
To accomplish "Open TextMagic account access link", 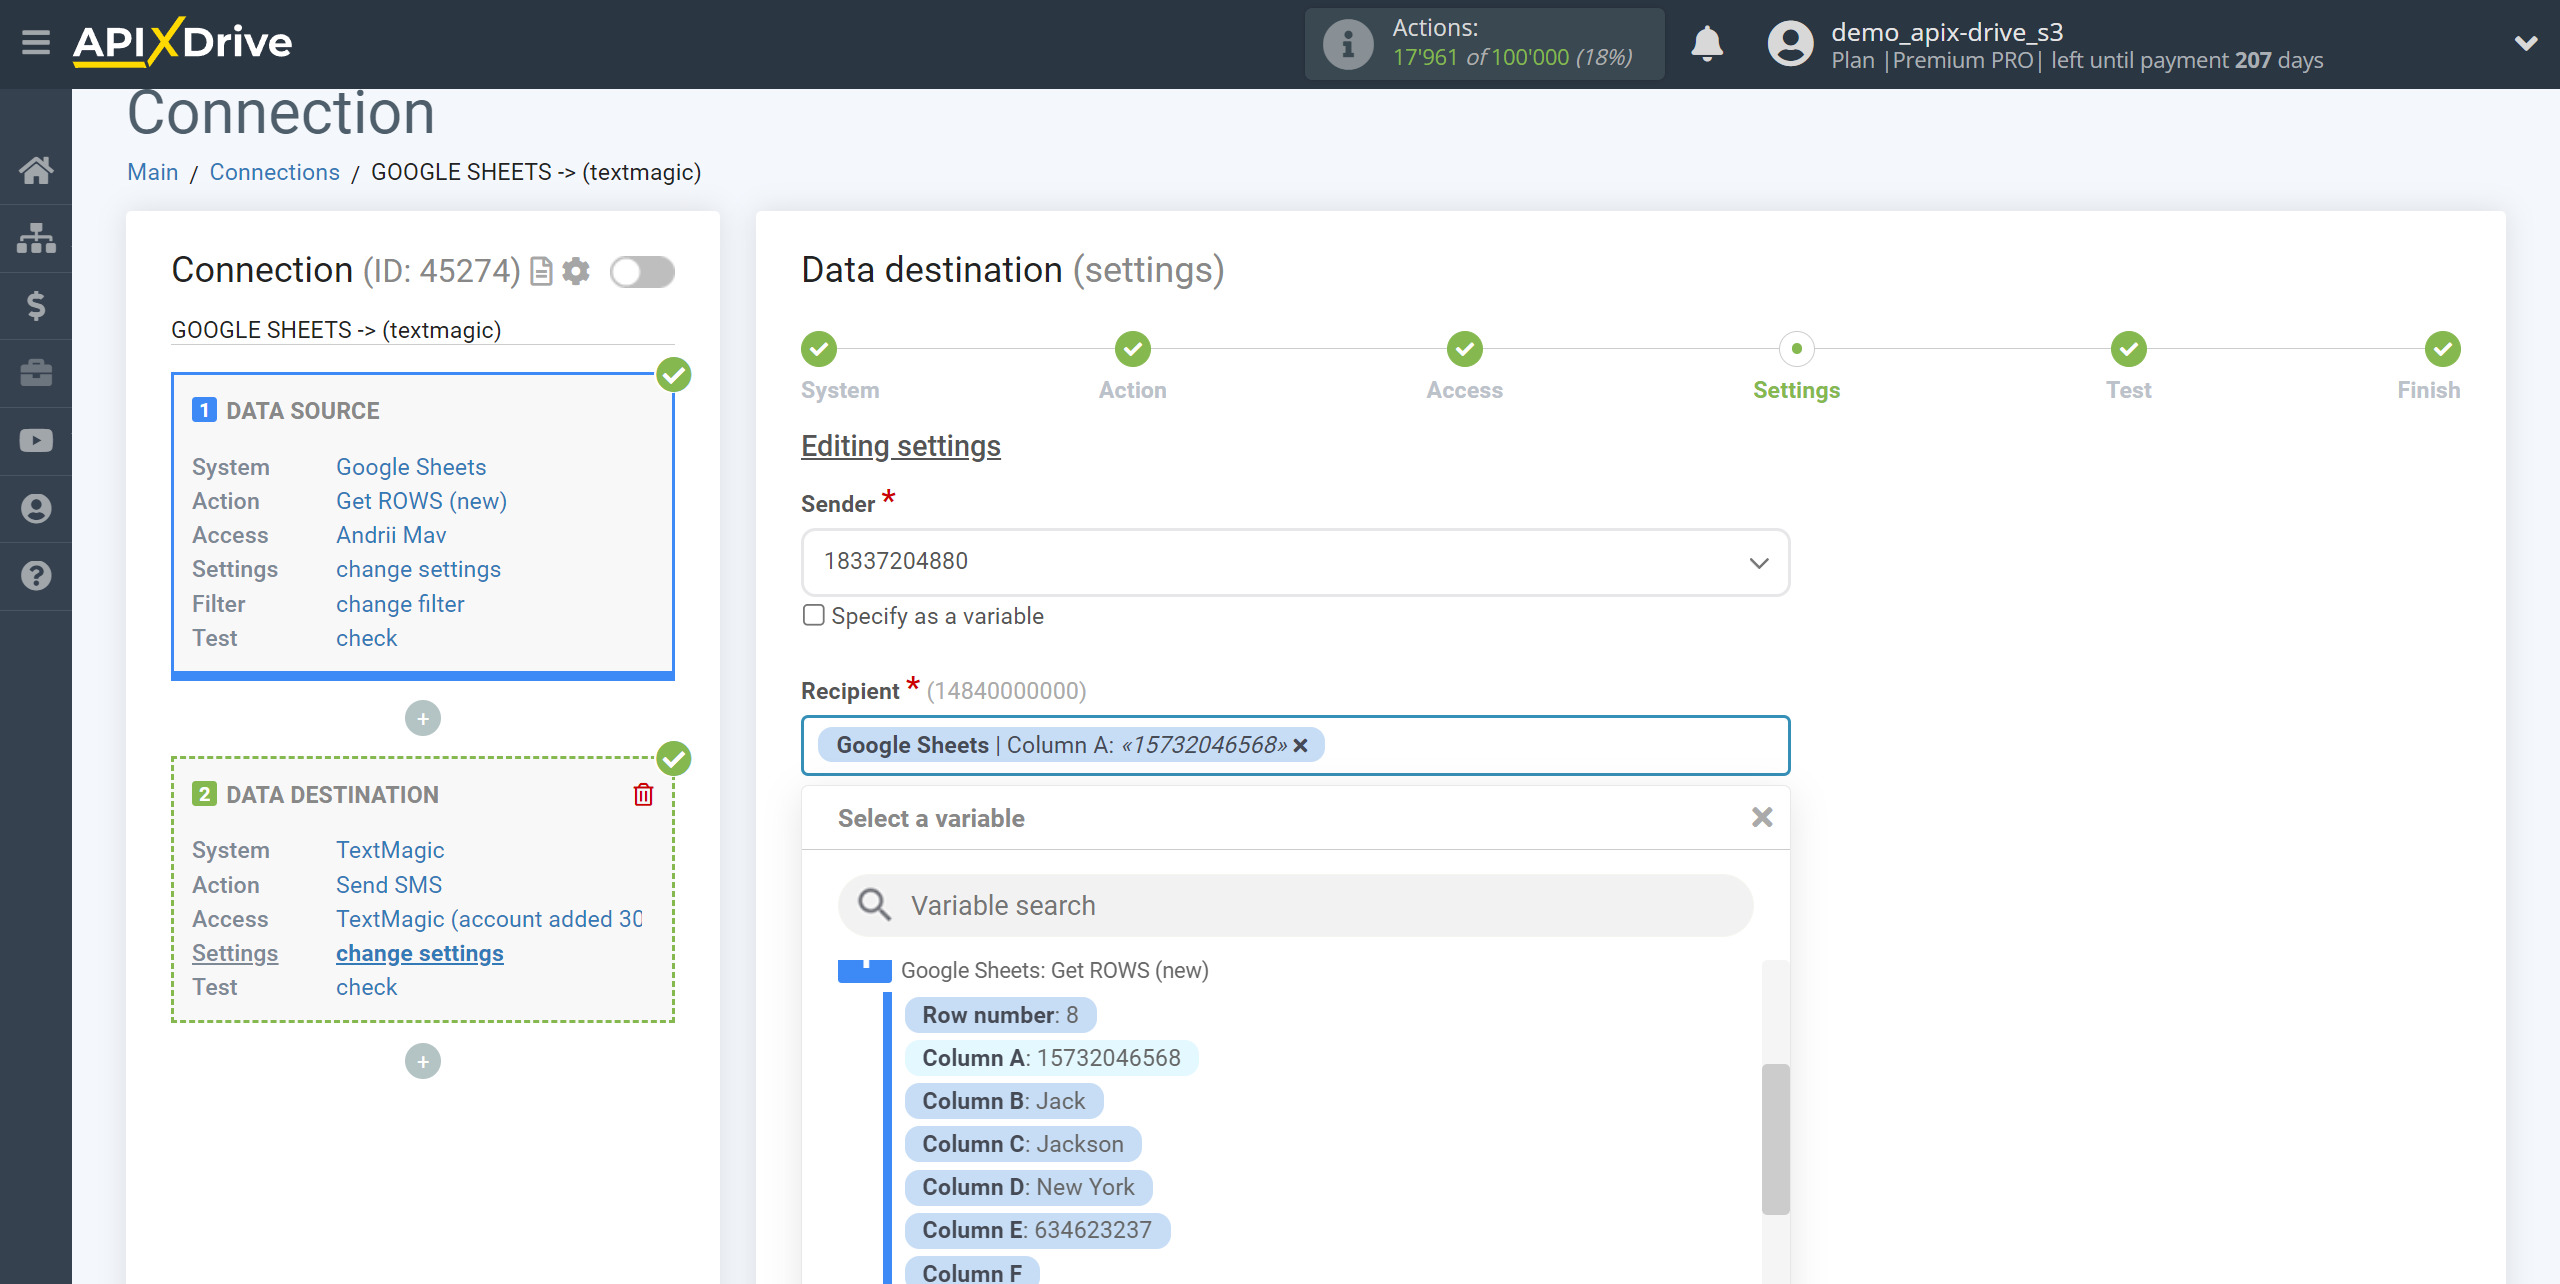I will [x=489, y=919].
